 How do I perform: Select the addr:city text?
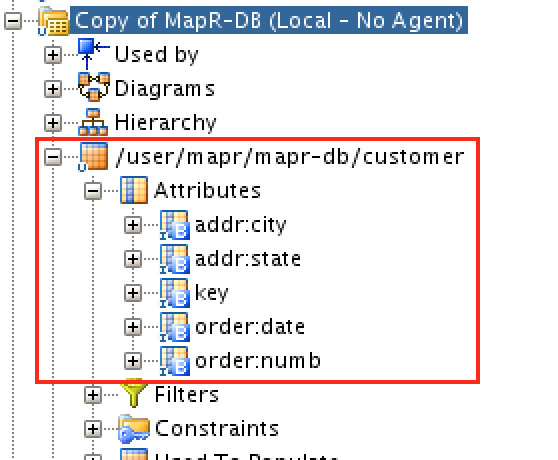[x=241, y=225]
